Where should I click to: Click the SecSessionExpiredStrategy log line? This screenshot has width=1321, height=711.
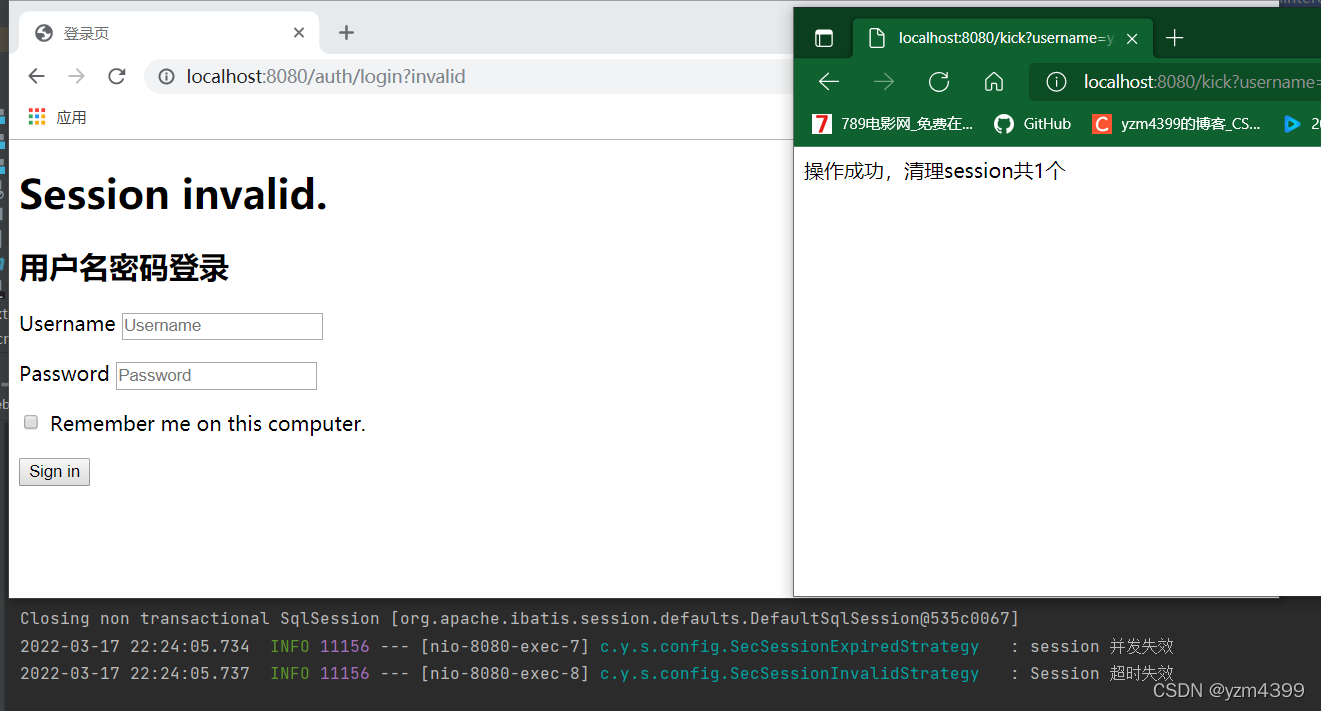pos(597,646)
